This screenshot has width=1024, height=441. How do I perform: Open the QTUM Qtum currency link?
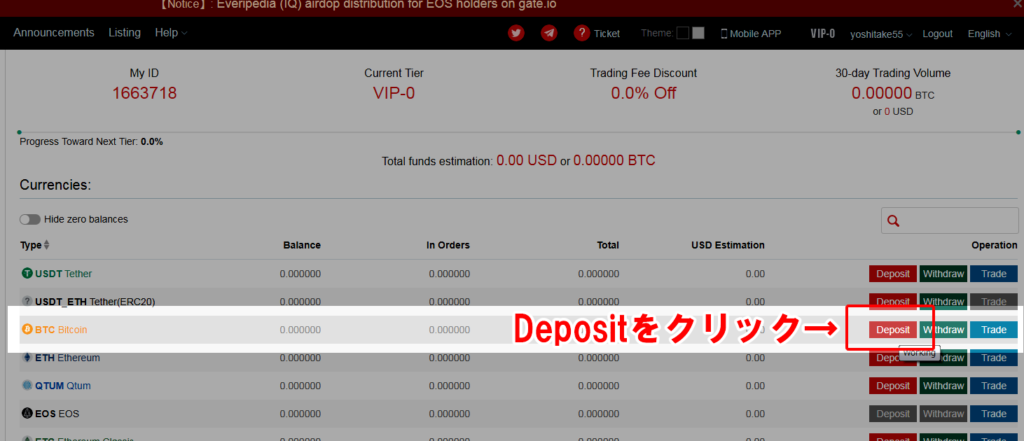tap(63, 386)
